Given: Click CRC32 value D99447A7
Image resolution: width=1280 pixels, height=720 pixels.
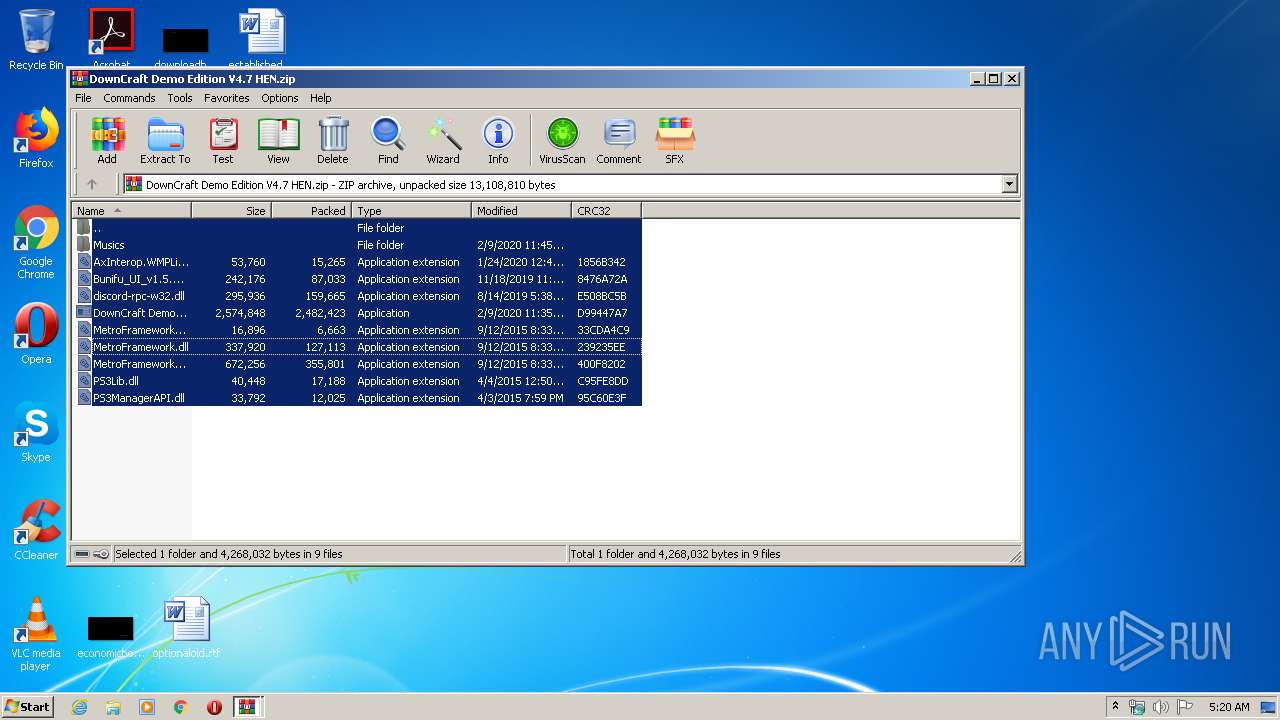Looking at the screenshot, I should [602, 313].
